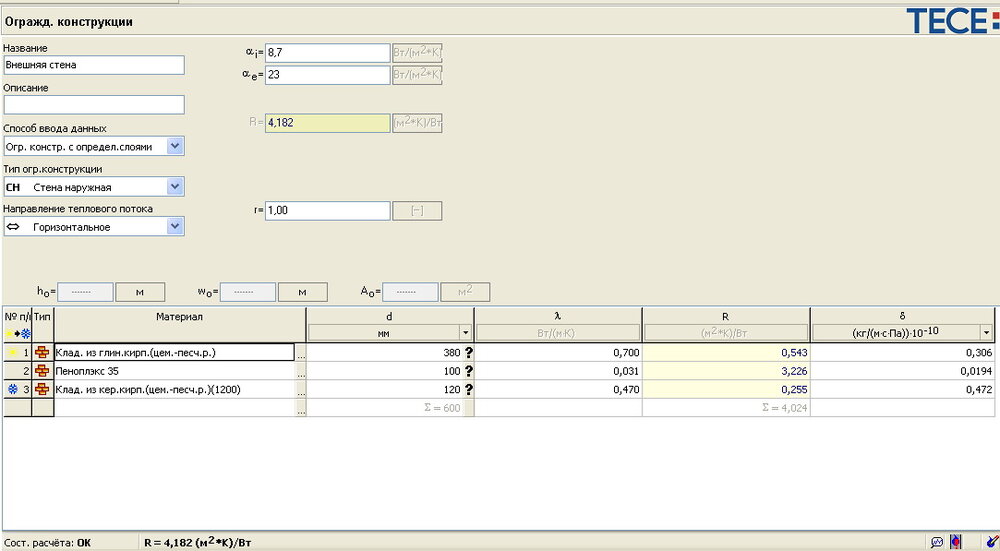Click the question mark beside thickness 120
This screenshot has width=1000, height=551.
pyautogui.click(x=466, y=389)
